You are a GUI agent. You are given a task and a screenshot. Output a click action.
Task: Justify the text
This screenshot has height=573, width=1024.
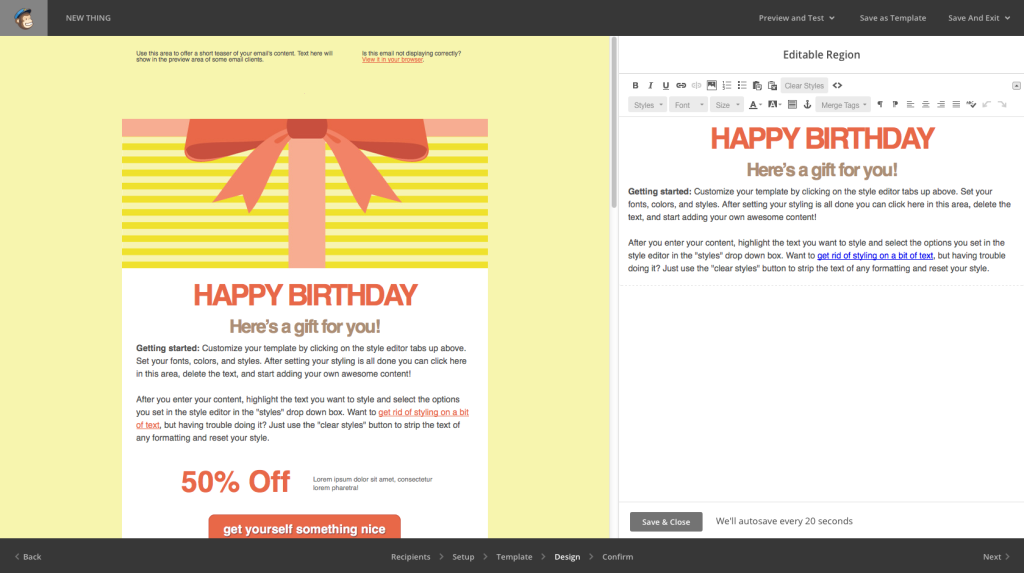956,105
